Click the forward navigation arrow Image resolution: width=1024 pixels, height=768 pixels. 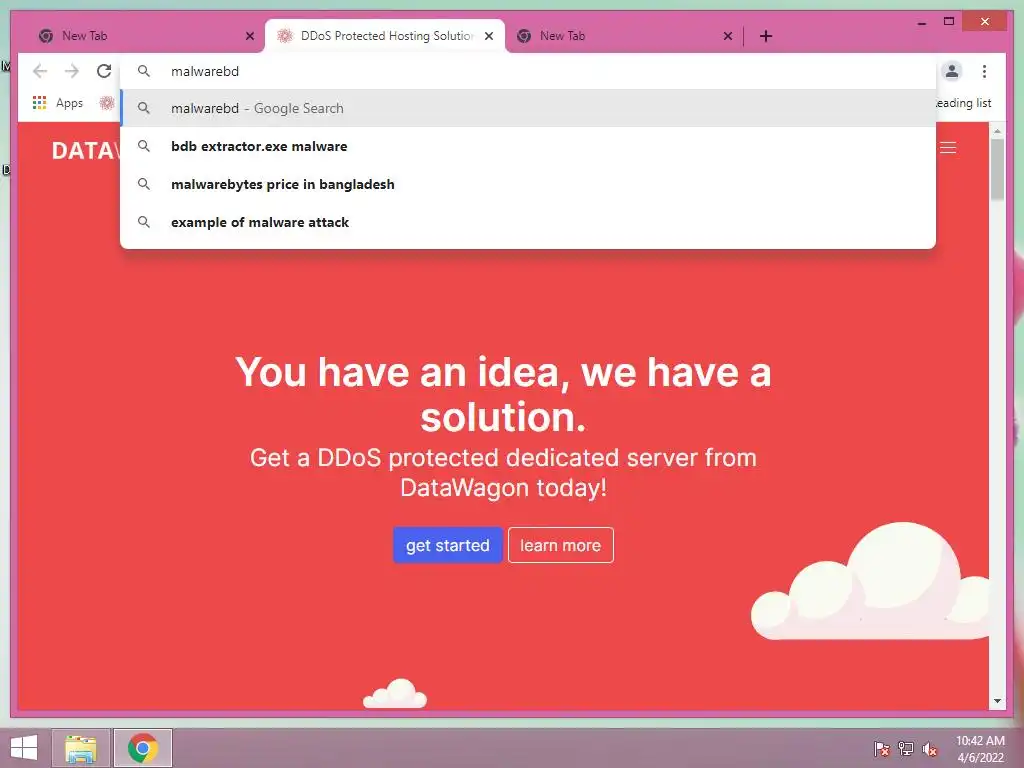pos(72,71)
